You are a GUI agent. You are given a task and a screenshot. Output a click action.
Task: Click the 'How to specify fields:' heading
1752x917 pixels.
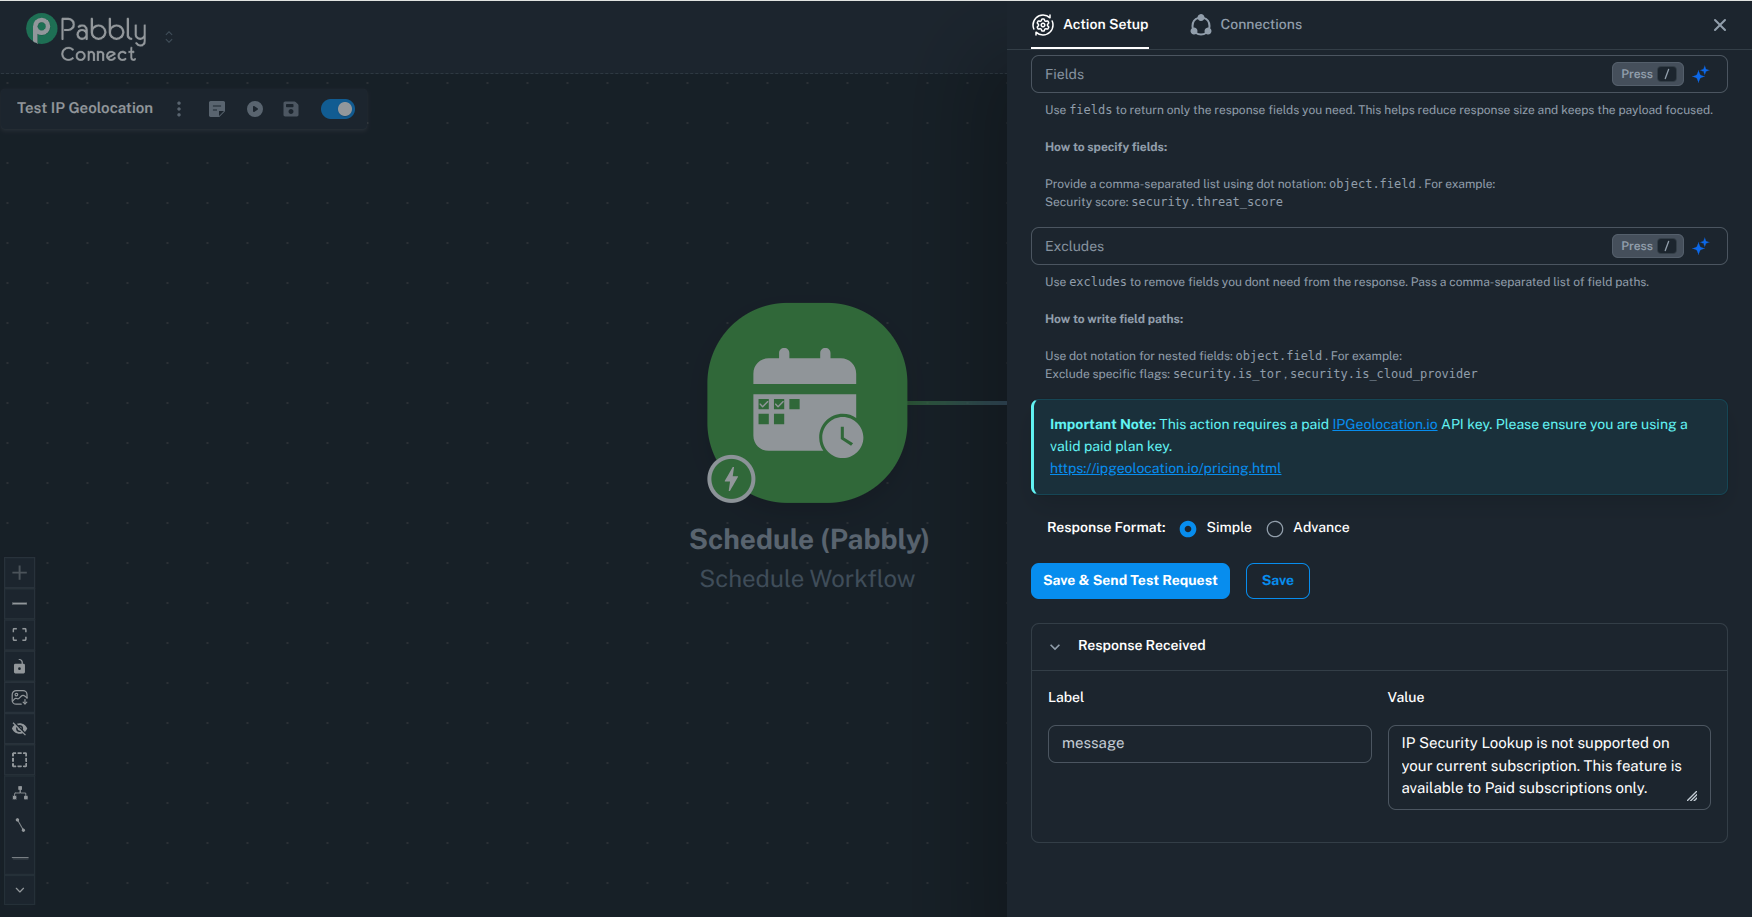[x=1106, y=147]
